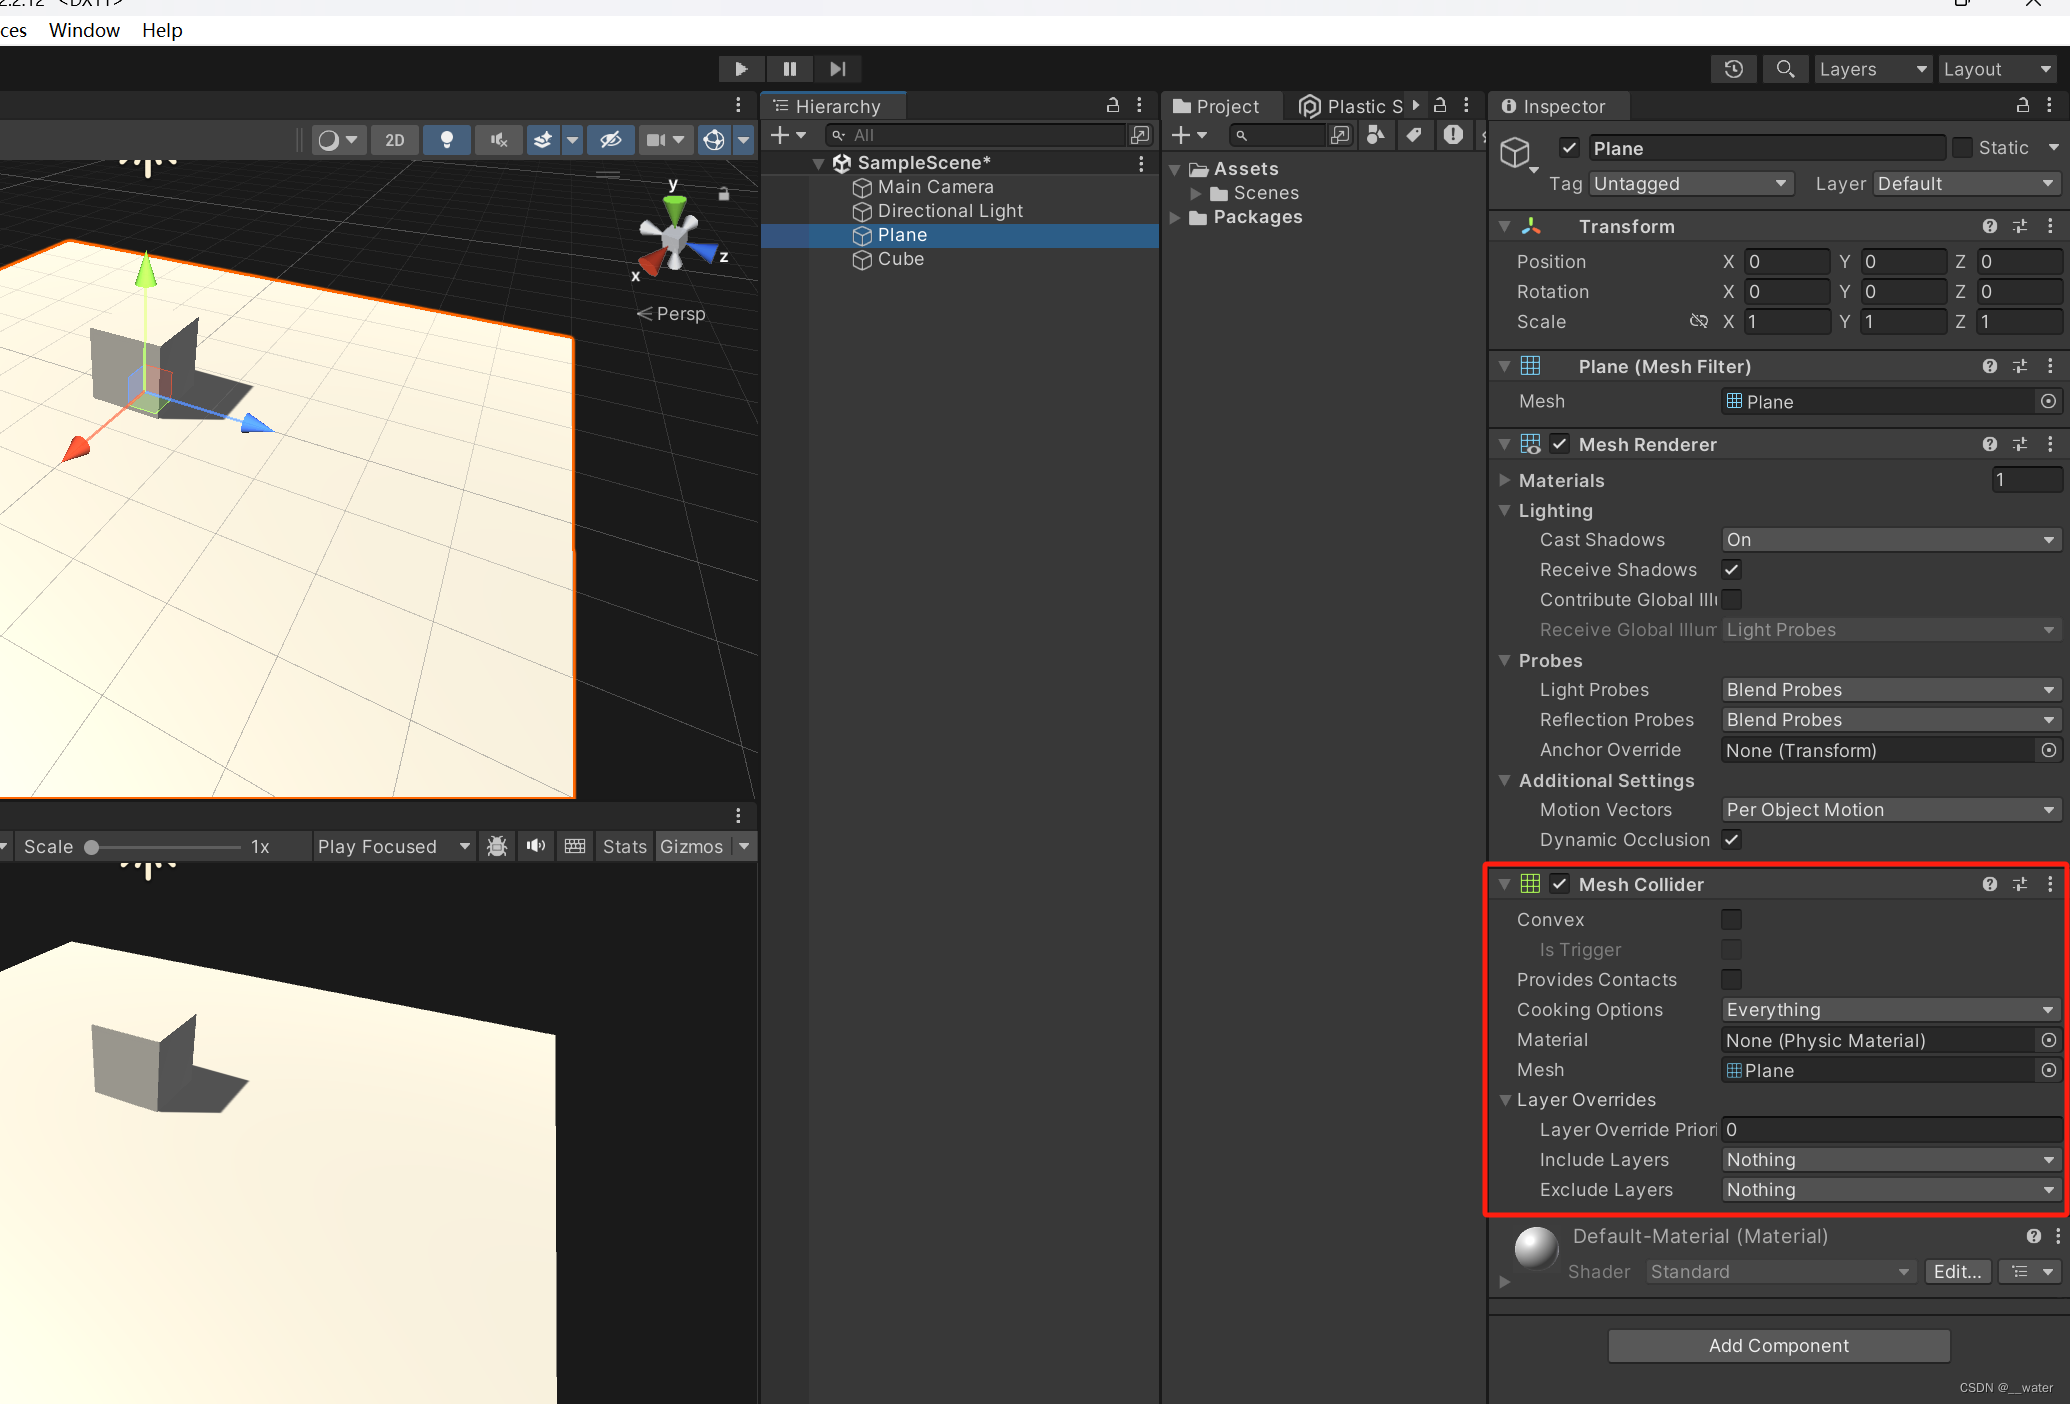Click Edit on Default-Material shader
The height and width of the screenshot is (1404, 2070).
[1956, 1271]
